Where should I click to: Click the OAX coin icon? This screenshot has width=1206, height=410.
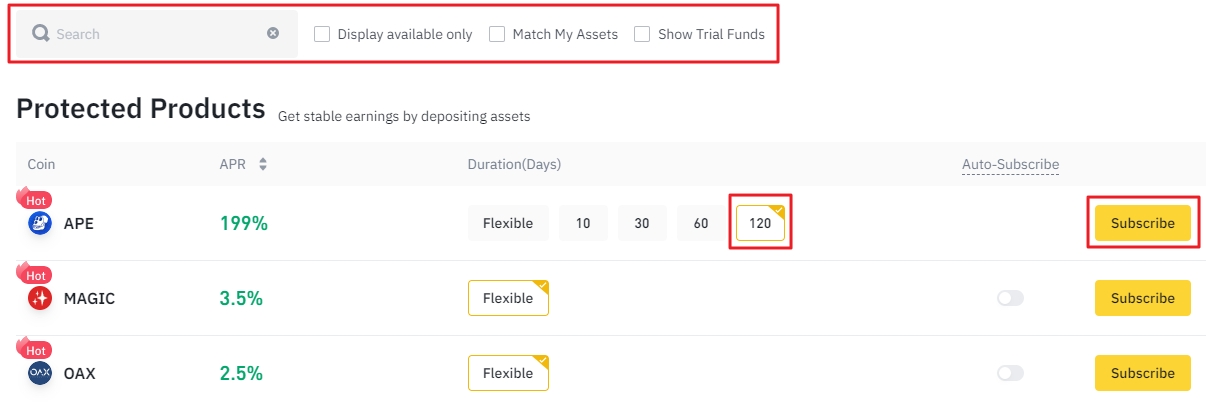40,373
